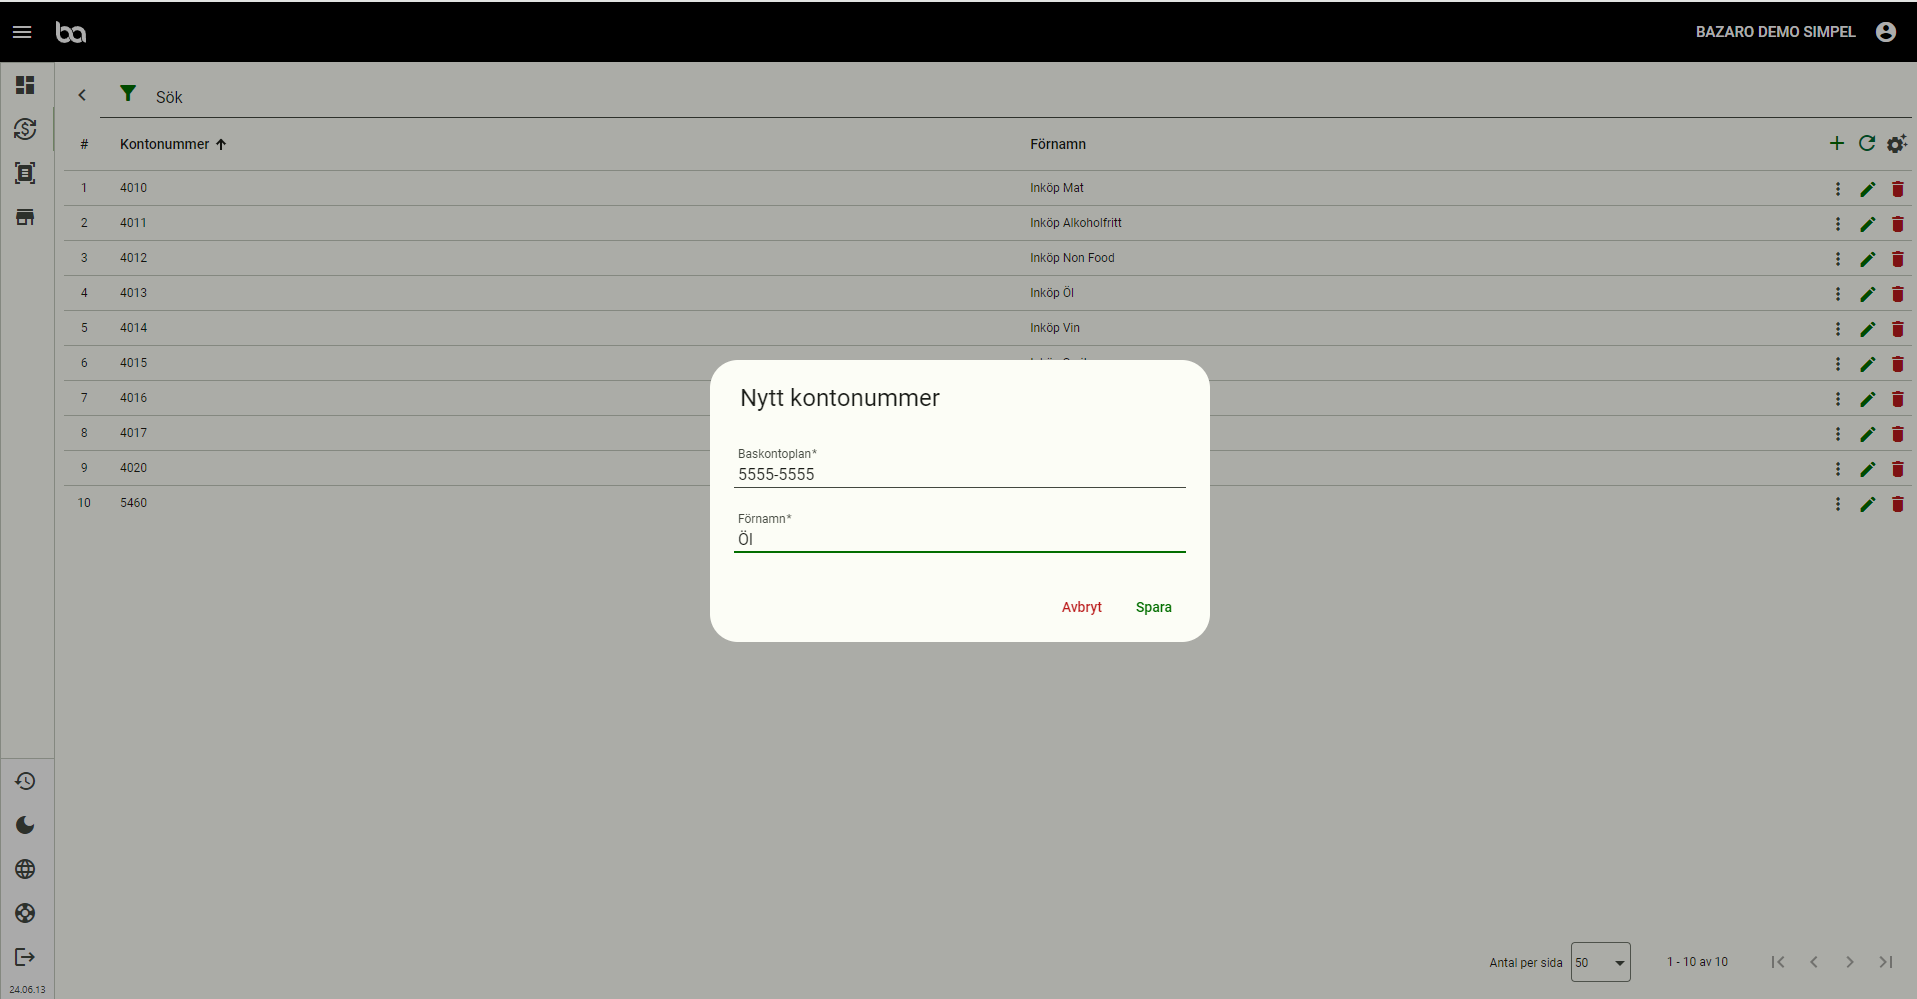1917x999 pixels.
Task: Cancel the dialog with Avbryt
Action: coord(1082,607)
